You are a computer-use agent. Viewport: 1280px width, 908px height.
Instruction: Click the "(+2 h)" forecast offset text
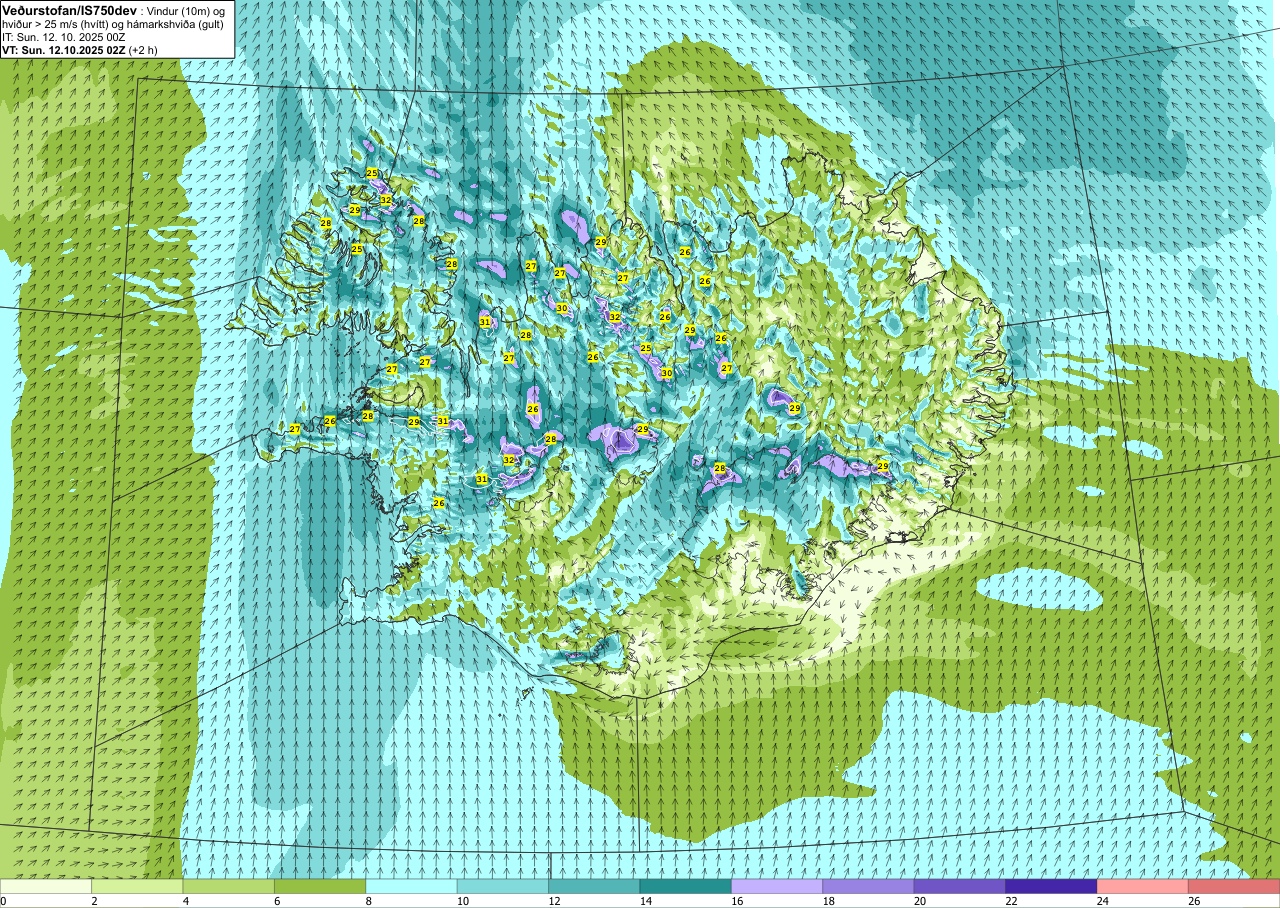tap(143, 50)
